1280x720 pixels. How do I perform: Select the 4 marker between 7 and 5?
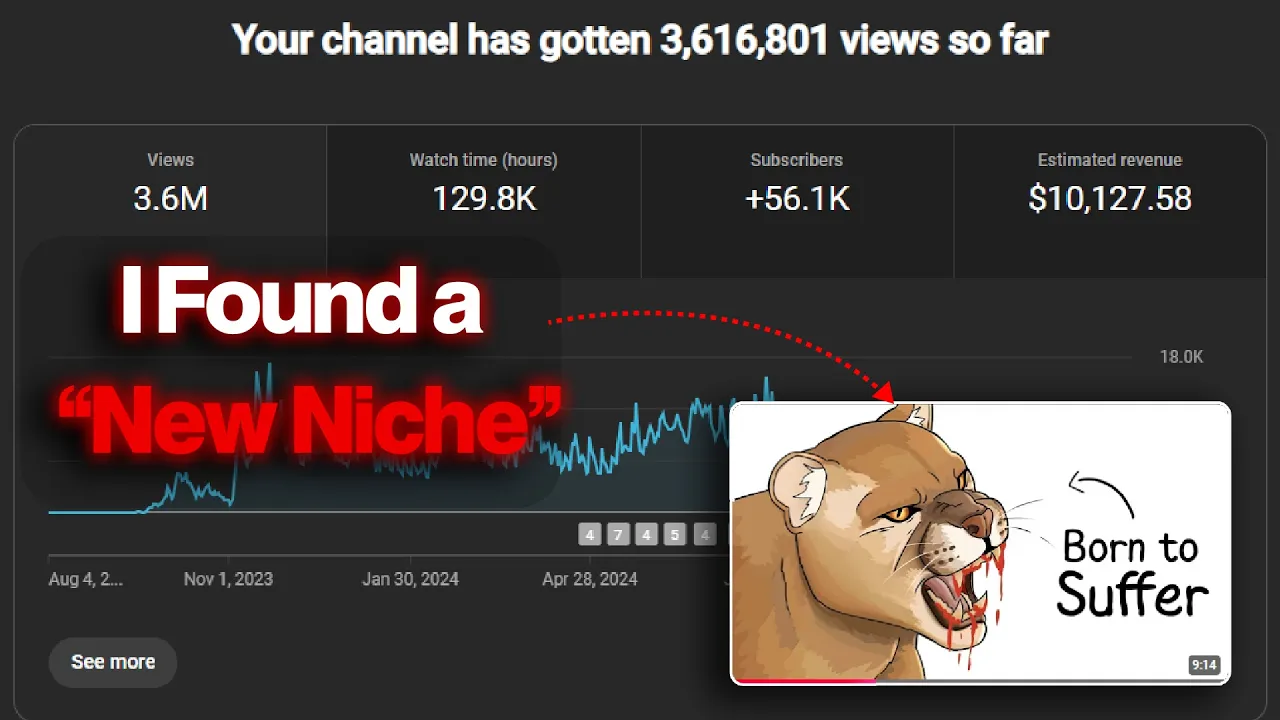coord(647,535)
